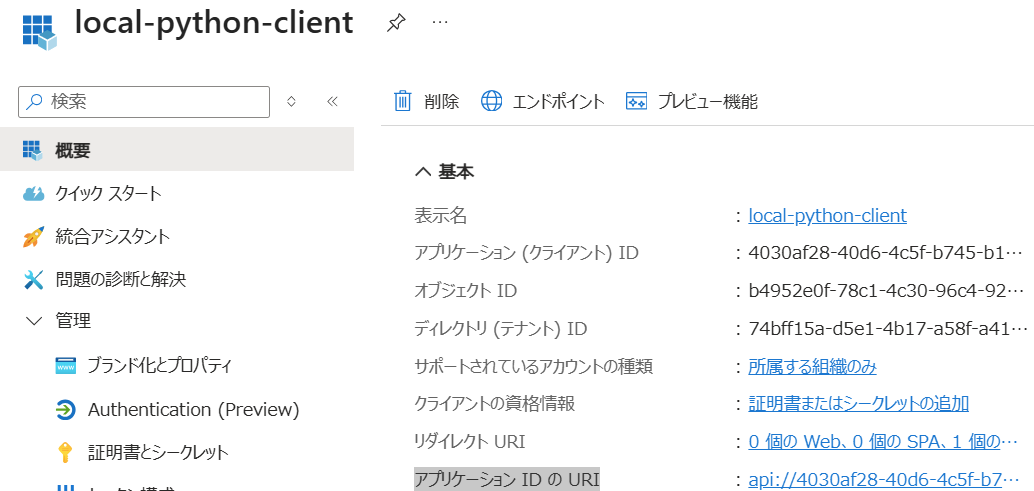Image resolution: width=1034 pixels, height=491 pixels.
Task: Click リダイレクト URI label
Action: 470,442
